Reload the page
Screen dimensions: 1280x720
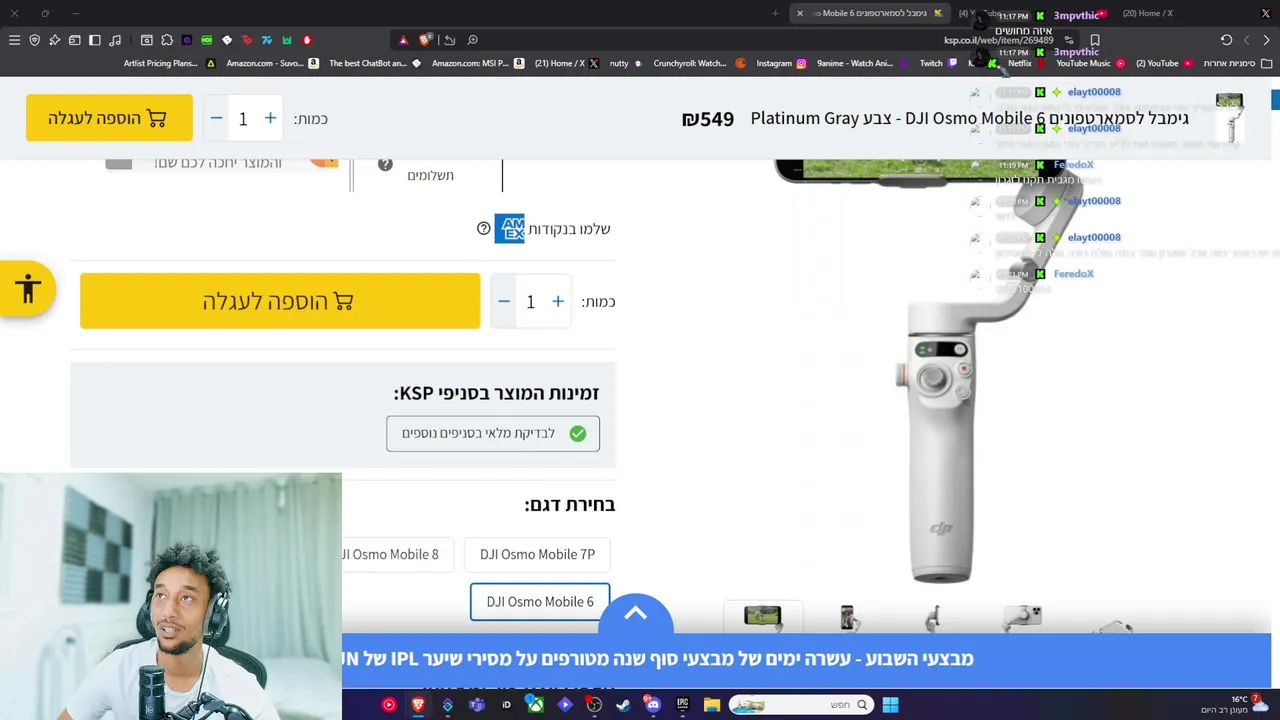coord(1226,40)
